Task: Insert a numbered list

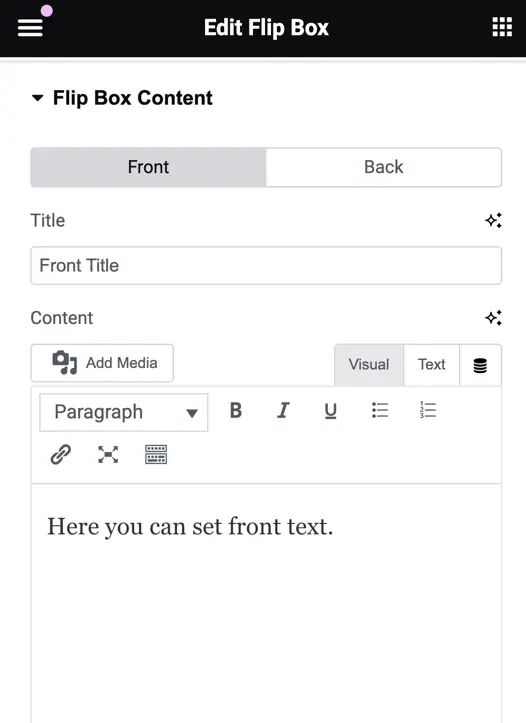Action: point(428,410)
